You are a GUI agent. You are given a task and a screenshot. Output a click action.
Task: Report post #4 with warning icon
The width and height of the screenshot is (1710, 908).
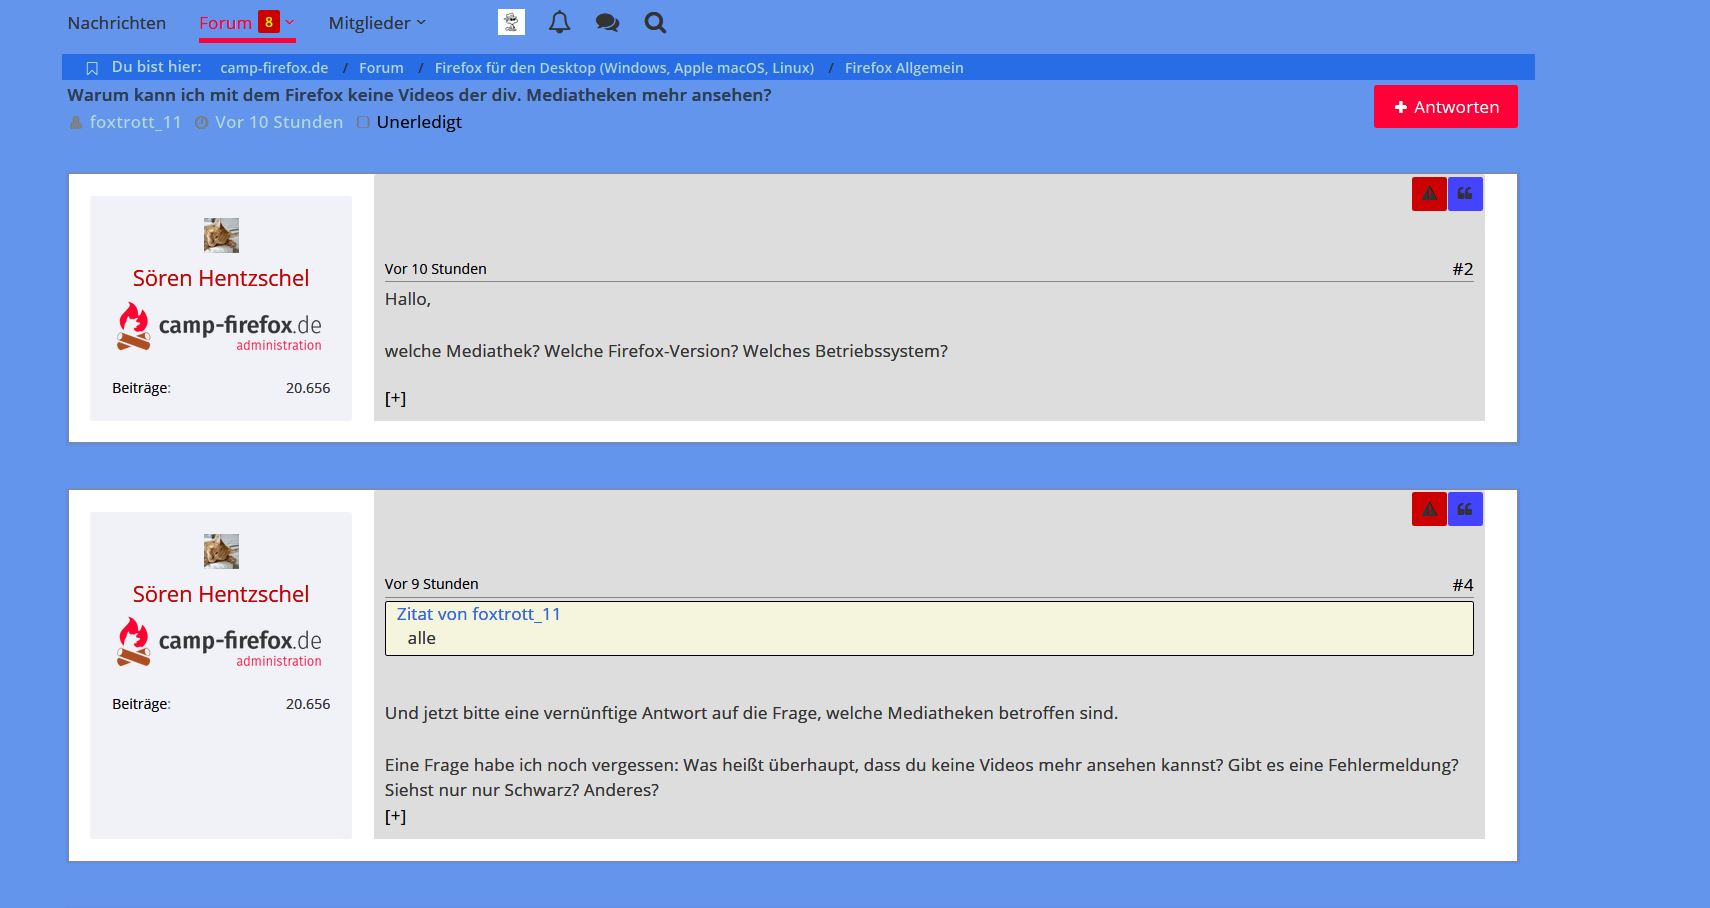pos(1429,509)
